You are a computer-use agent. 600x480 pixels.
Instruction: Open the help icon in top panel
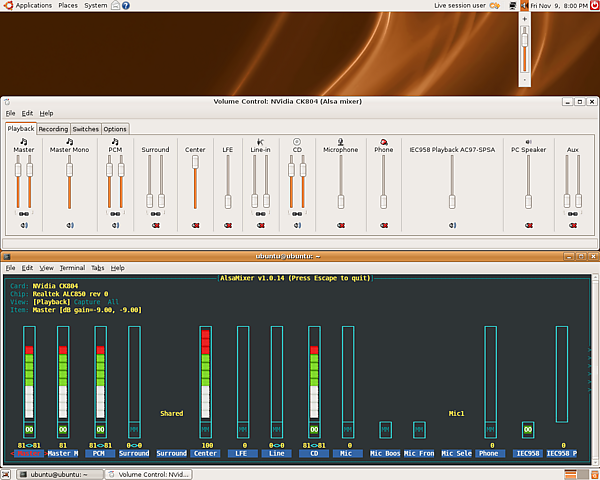(125, 6)
